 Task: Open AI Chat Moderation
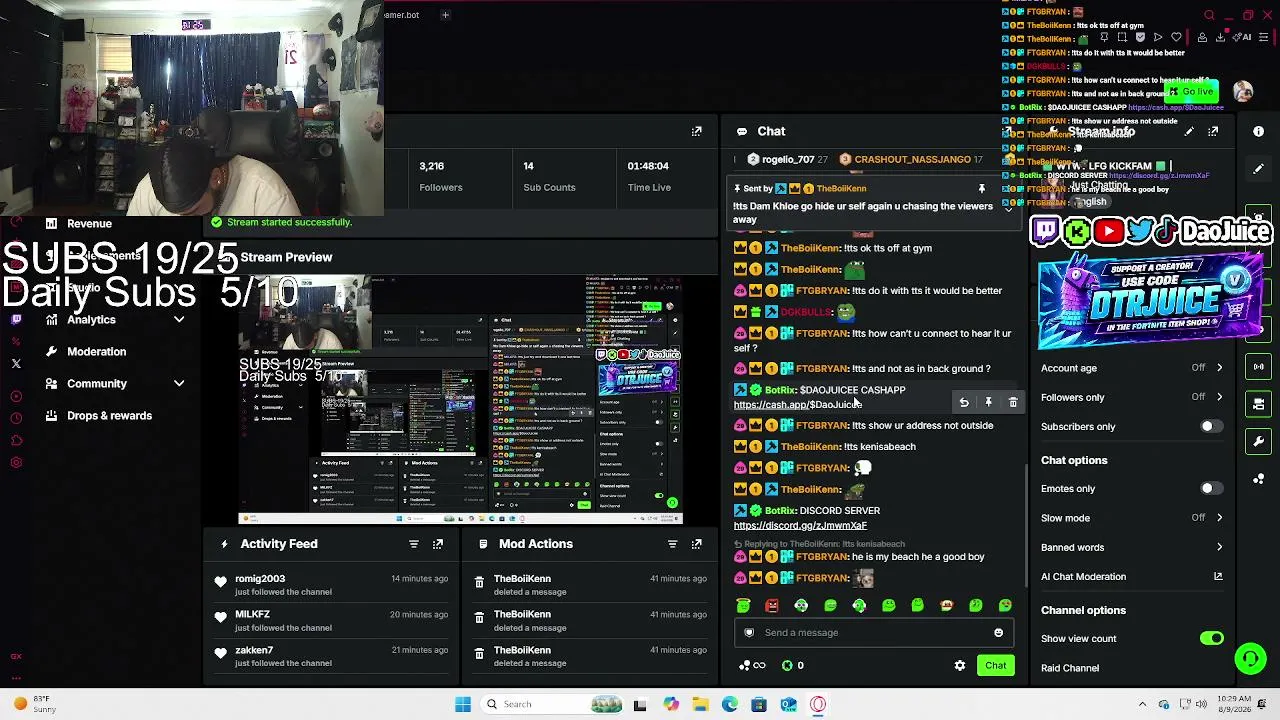pyautogui.click(x=1083, y=577)
